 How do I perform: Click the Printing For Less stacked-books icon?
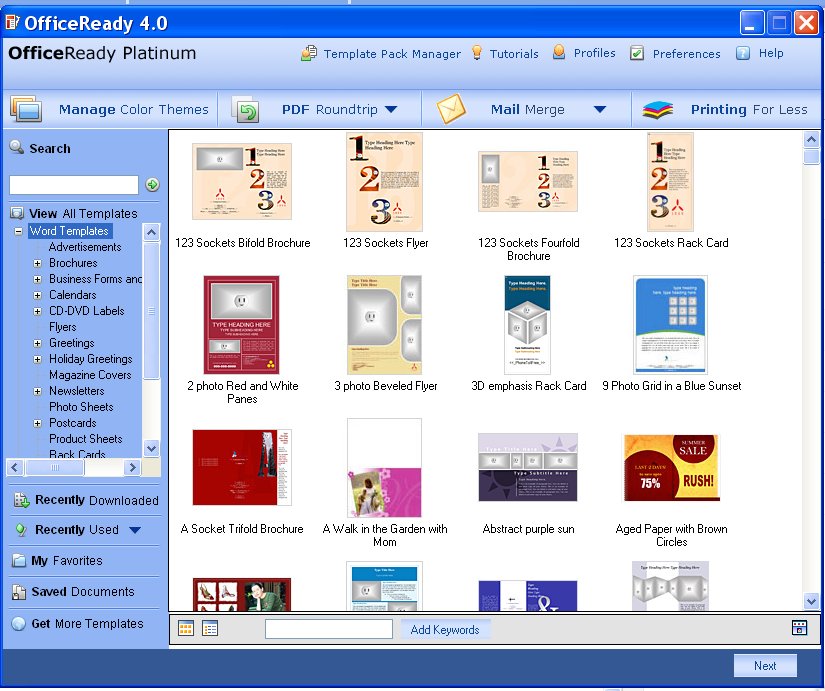tap(657, 109)
